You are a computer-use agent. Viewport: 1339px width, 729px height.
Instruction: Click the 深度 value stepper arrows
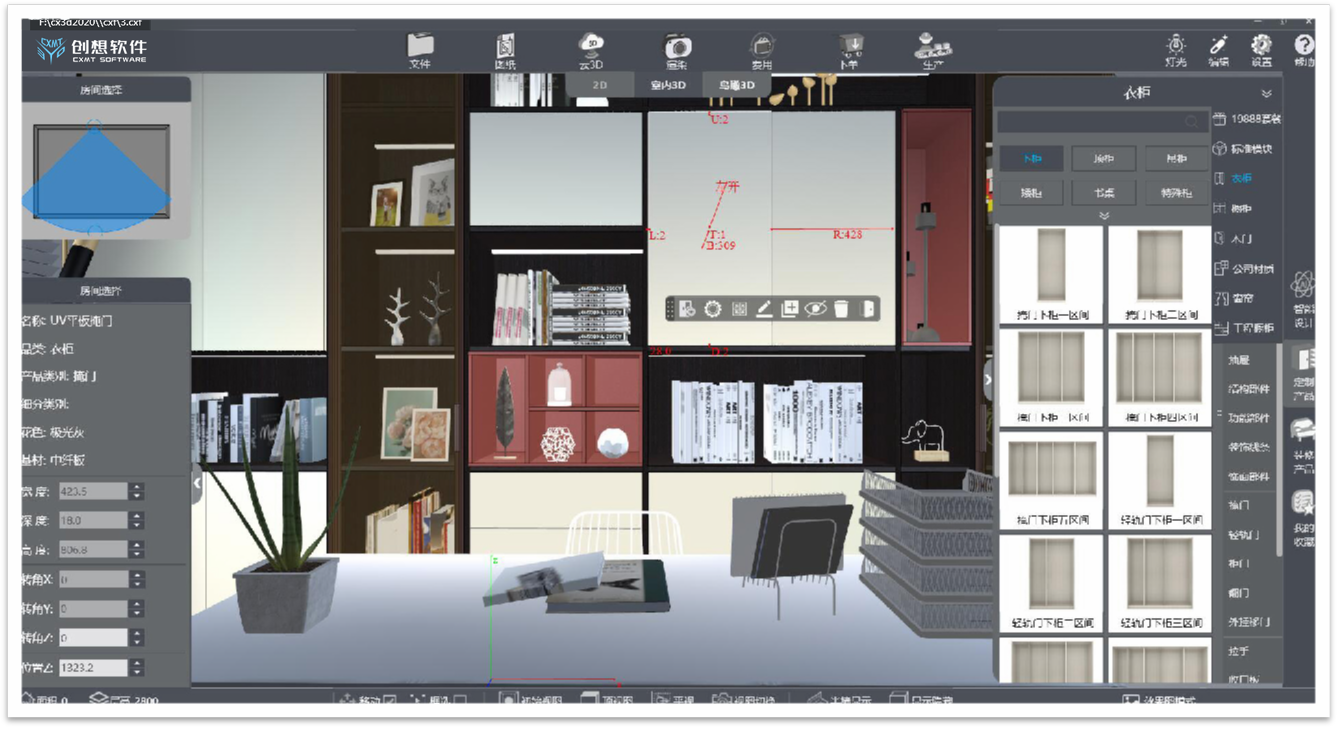137,520
